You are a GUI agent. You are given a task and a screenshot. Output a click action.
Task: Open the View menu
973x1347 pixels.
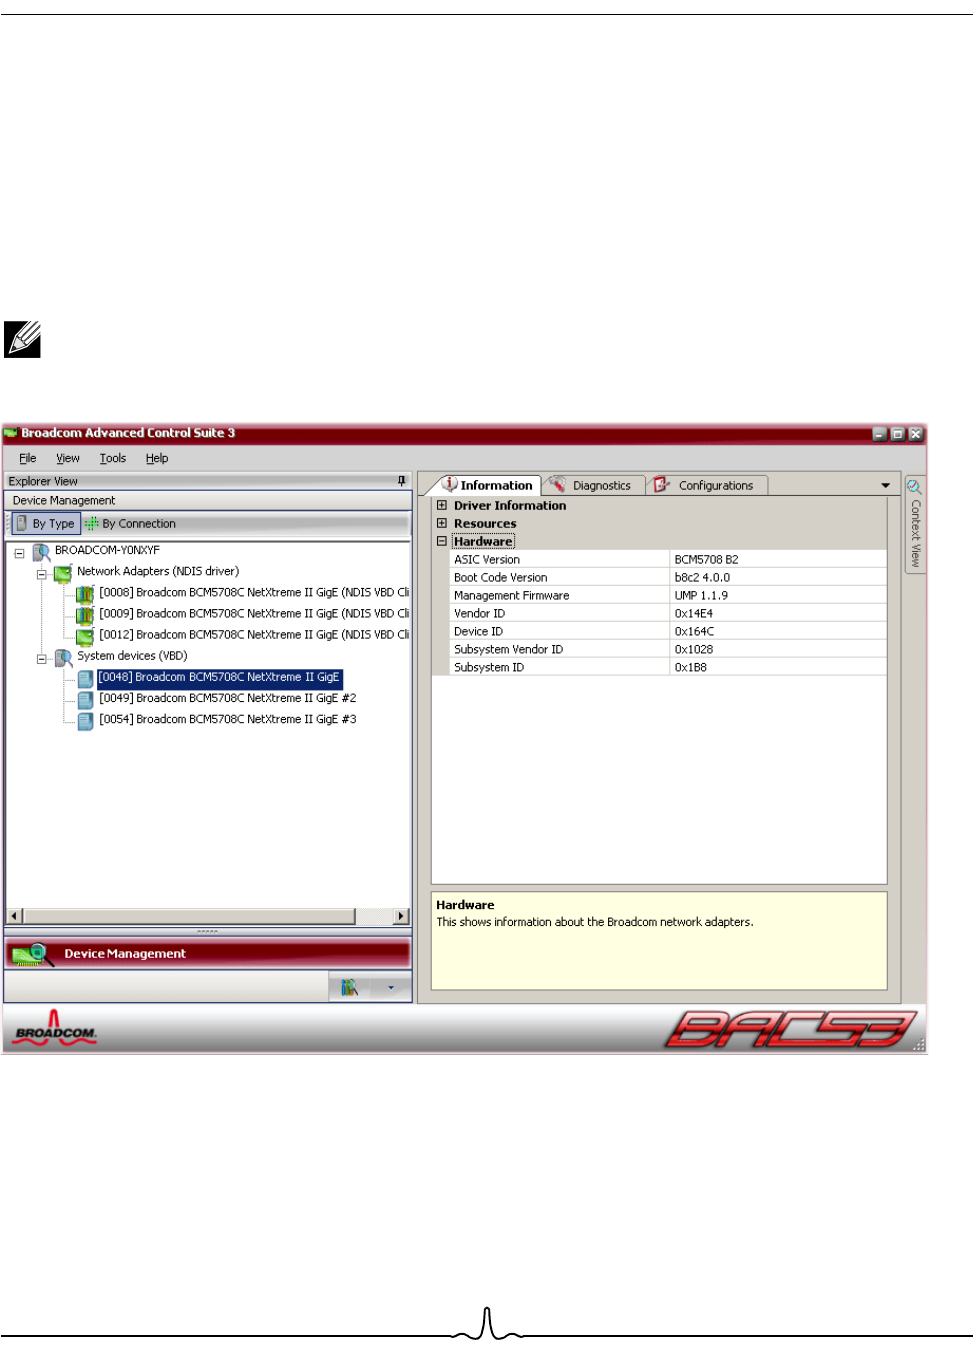pyautogui.click(x=68, y=458)
